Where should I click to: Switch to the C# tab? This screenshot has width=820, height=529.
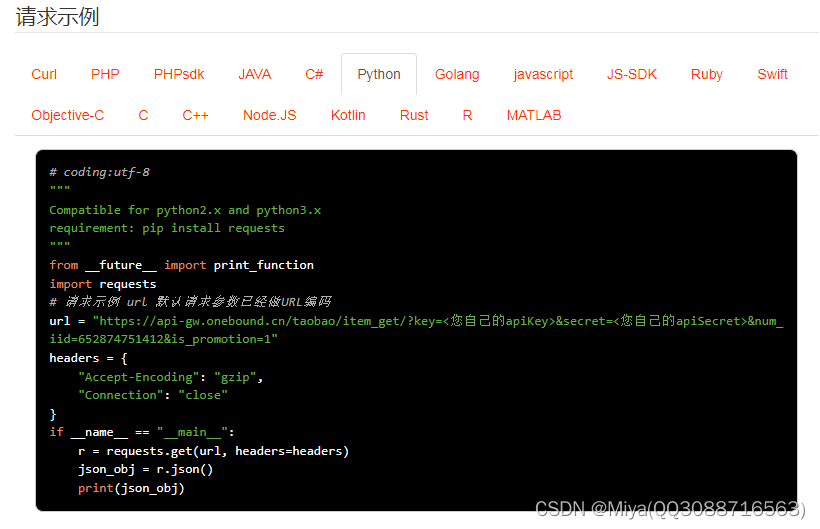click(x=314, y=74)
